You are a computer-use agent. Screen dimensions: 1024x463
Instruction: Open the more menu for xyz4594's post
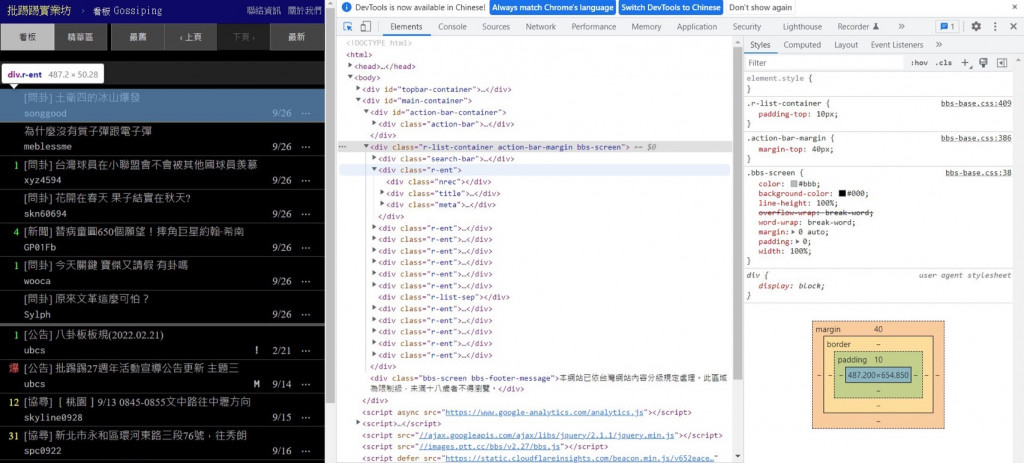coord(306,180)
